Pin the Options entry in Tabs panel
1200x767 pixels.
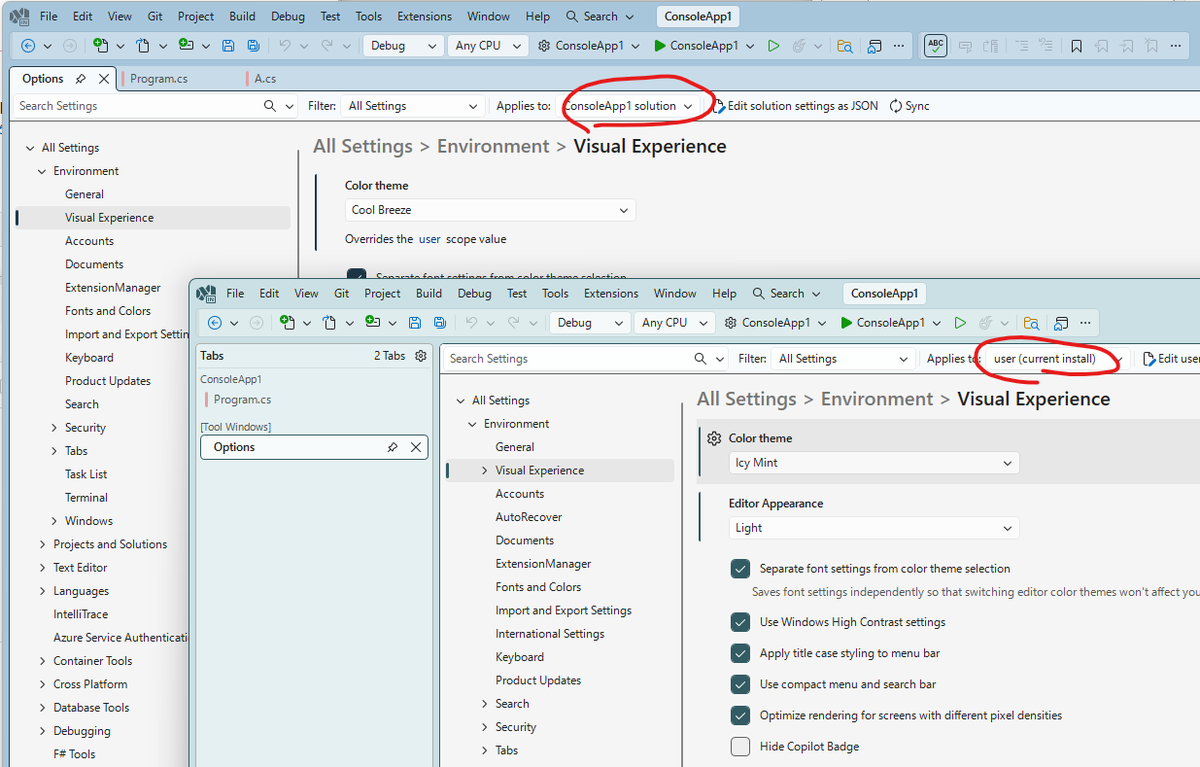point(393,448)
